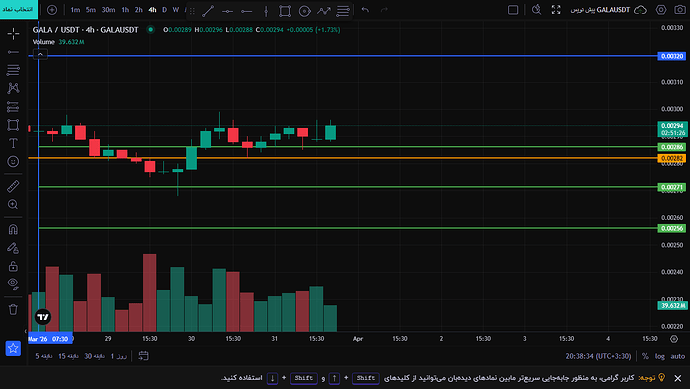Viewport: 690px width, 389px height.
Task: Open the chart layout selector square icon
Action: [513, 10]
